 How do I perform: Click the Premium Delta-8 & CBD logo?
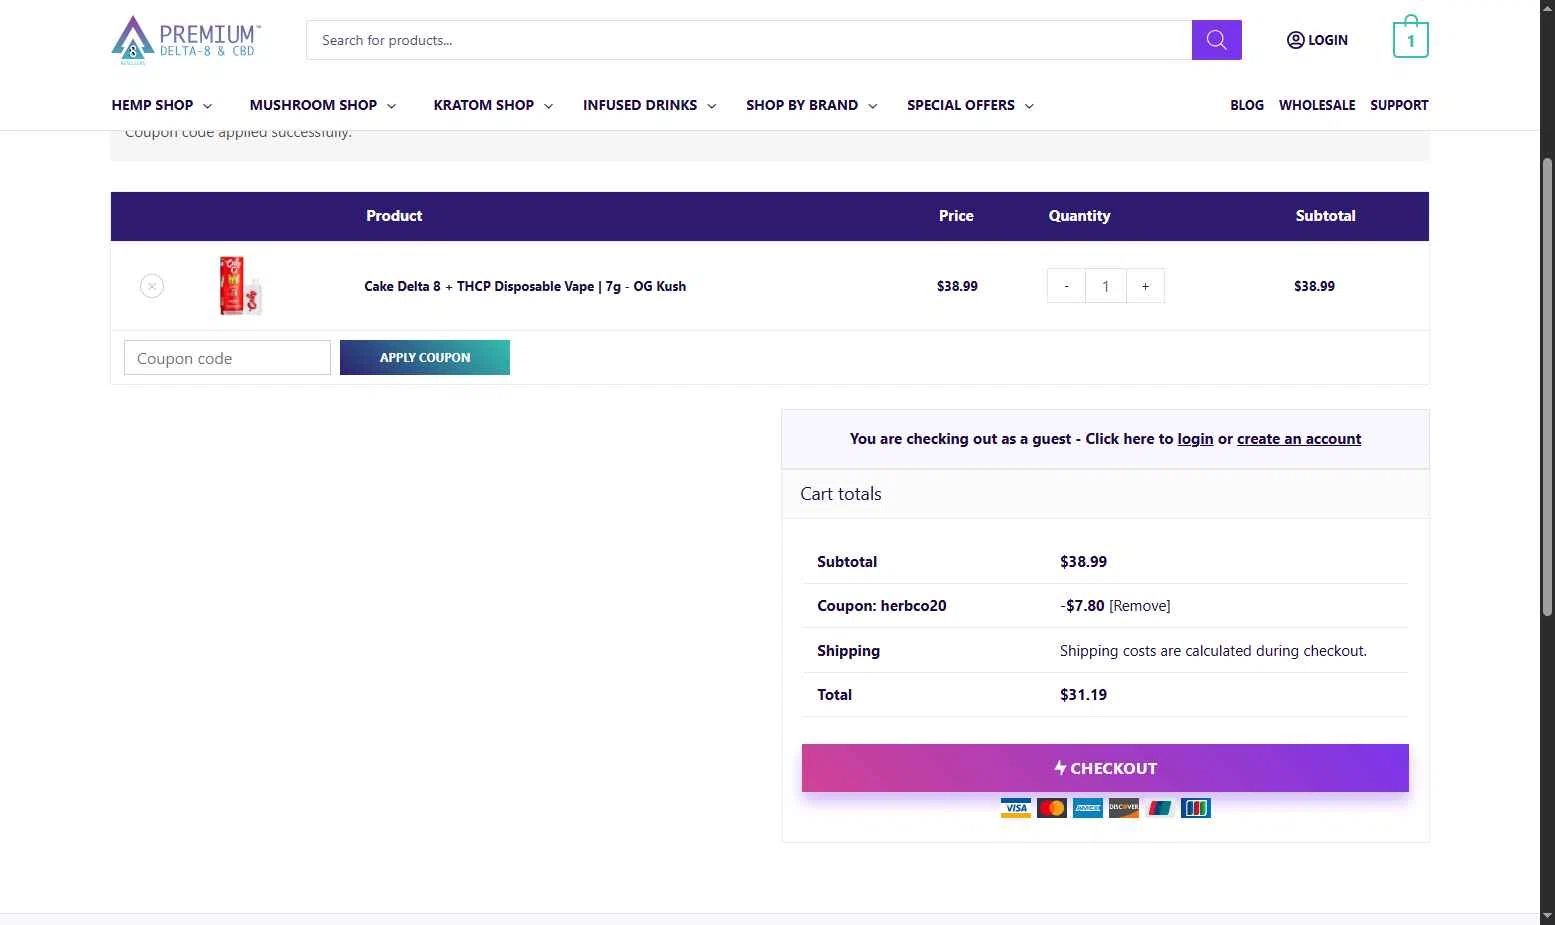click(186, 40)
